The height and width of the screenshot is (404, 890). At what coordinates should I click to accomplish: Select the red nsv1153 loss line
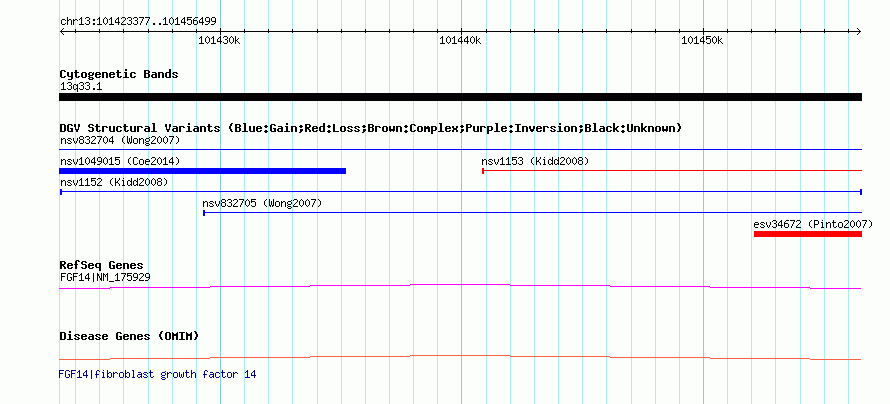[672, 170]
